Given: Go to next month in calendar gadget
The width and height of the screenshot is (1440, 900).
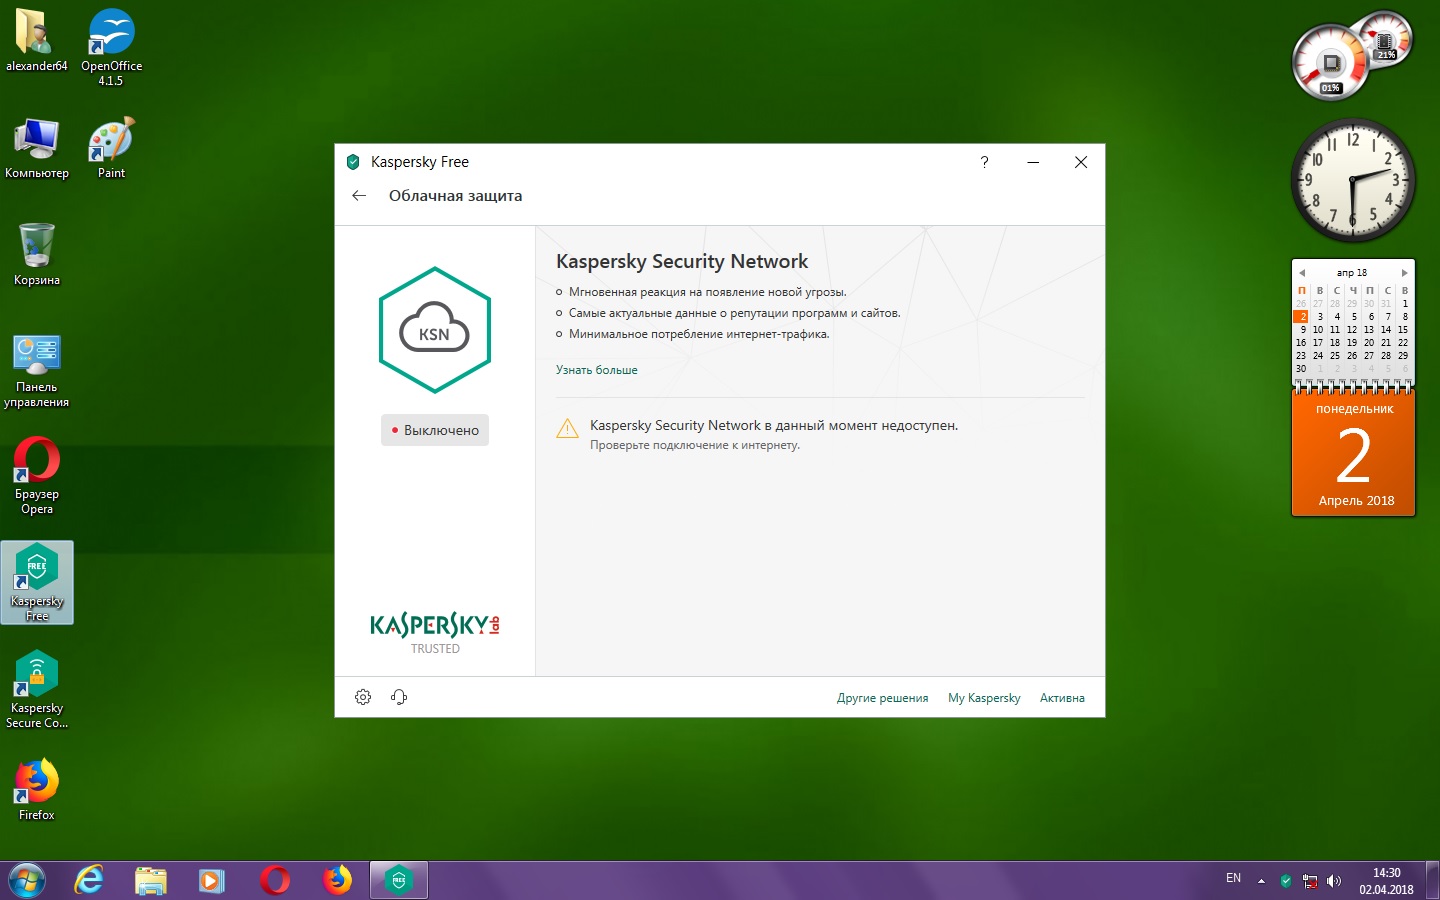Looking at the screenshot, I should [x=1404, y=273].
